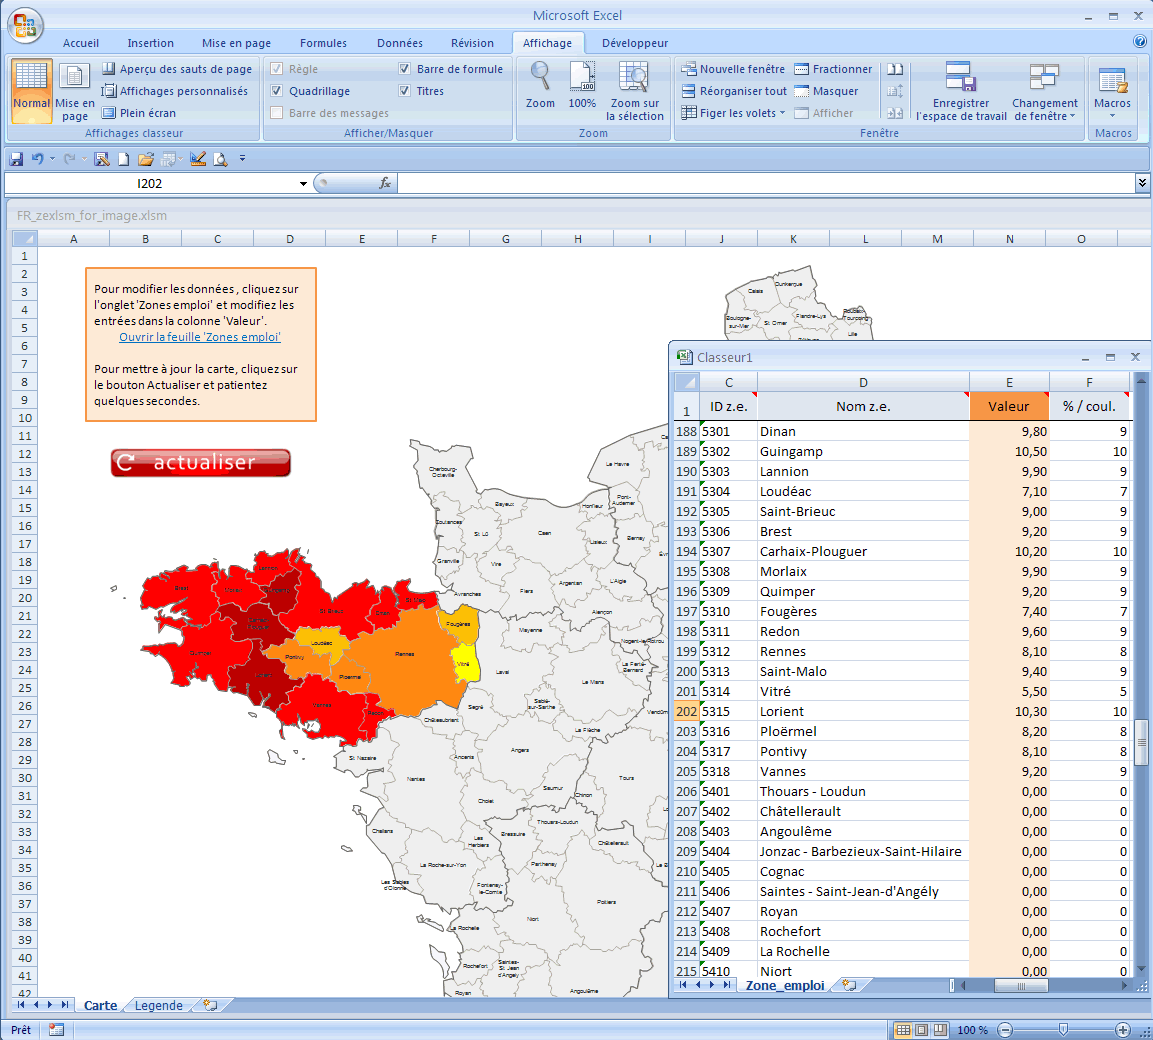
Task: Click Fractionner to split window
Action: 833,69
